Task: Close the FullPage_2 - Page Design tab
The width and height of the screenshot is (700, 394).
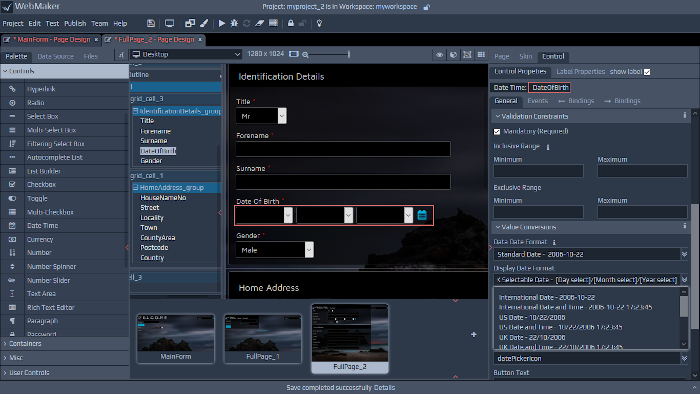Action: pos(200,40)
